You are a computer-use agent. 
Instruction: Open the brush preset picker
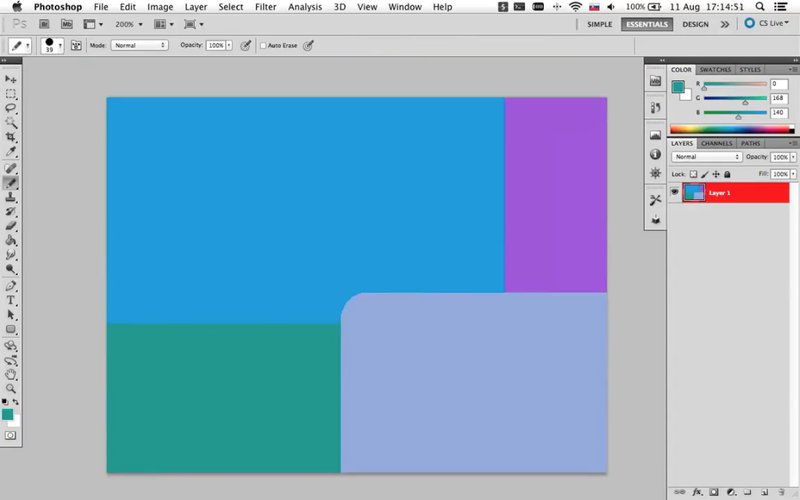[52, 45]
